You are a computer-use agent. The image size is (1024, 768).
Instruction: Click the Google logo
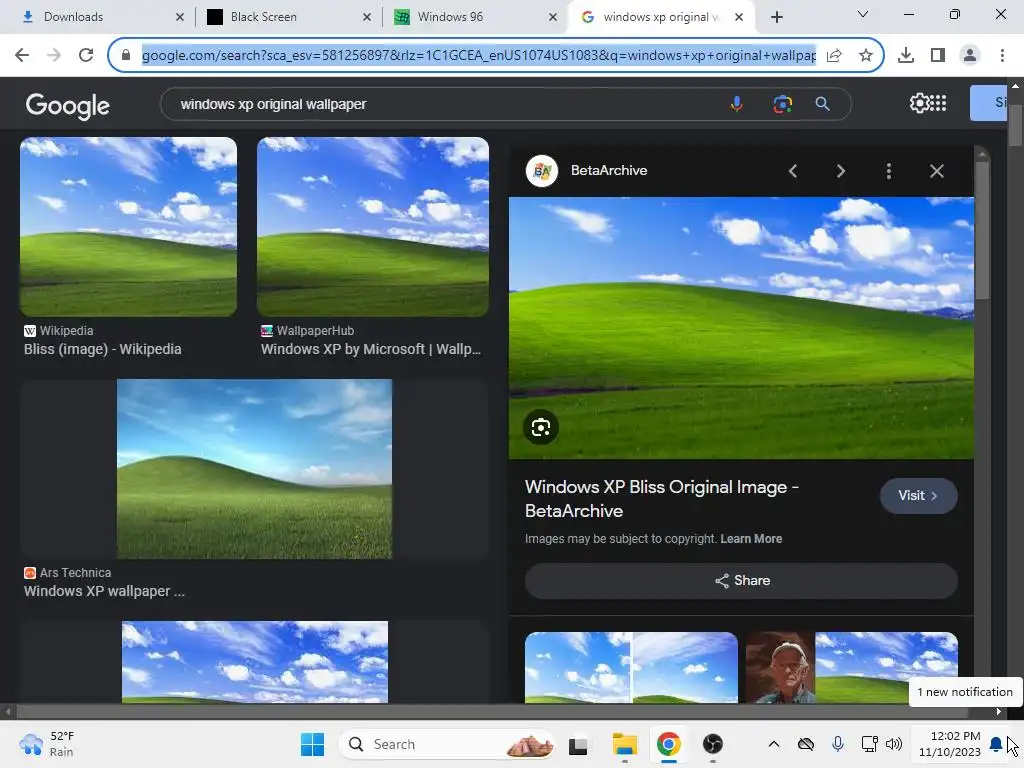tap(67, 105)
